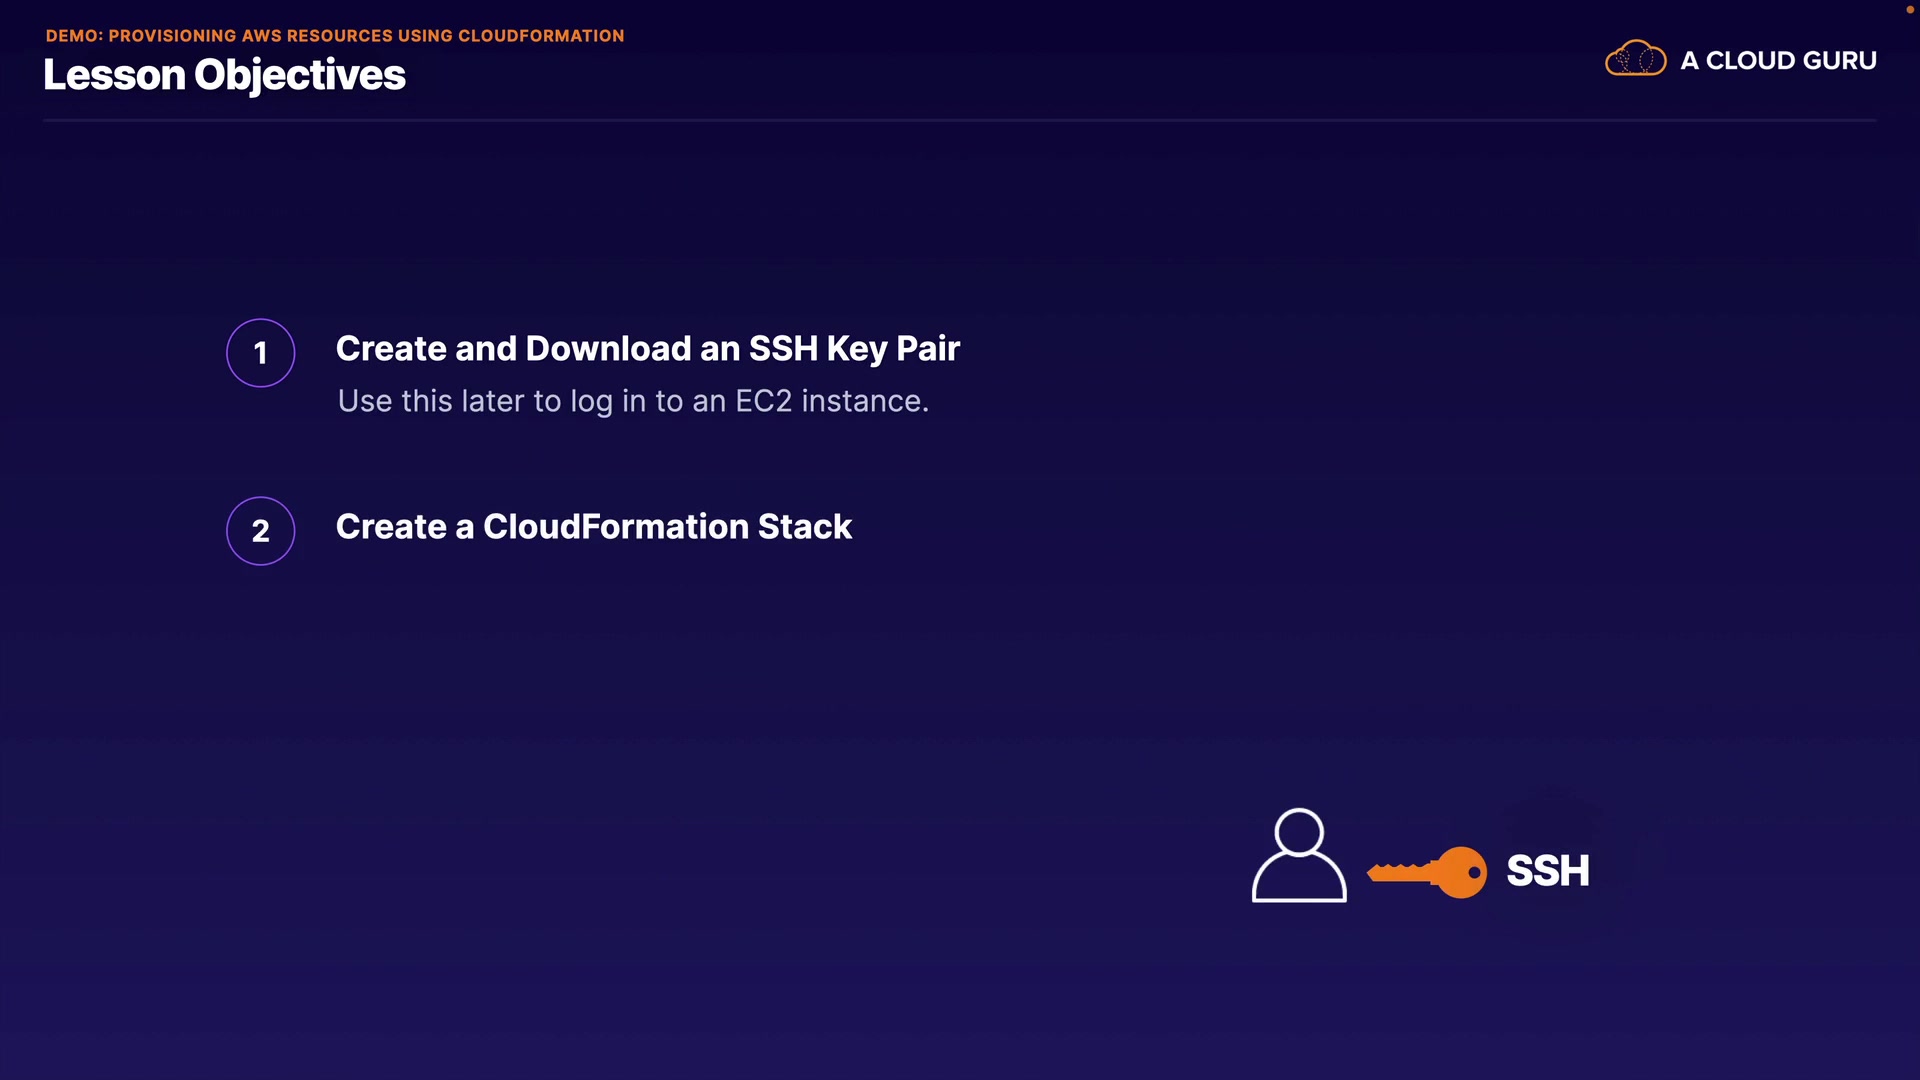Viewport: 1920px width, 1080px height.
Task: Click the bold SSH label beside the key
Action: pyautogui.click(x=1547, y=871)
